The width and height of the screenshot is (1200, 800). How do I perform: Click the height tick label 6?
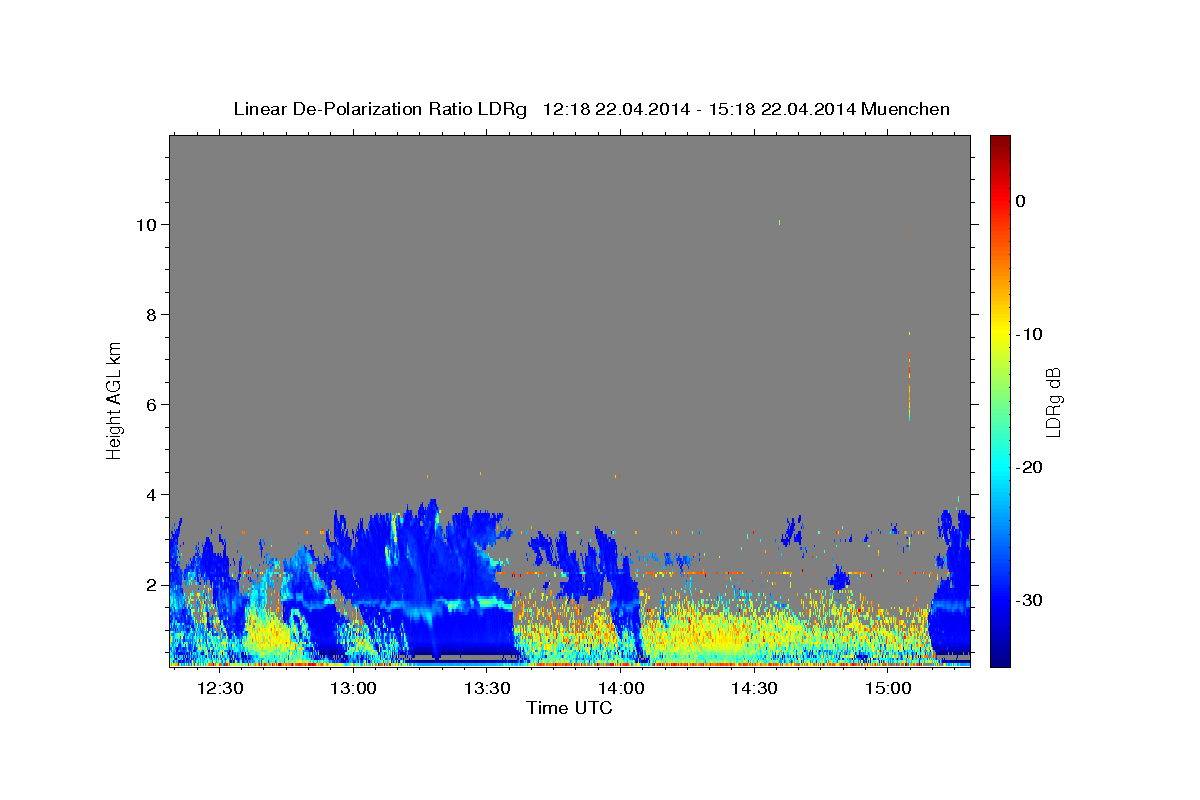click(x=152, y=404)
